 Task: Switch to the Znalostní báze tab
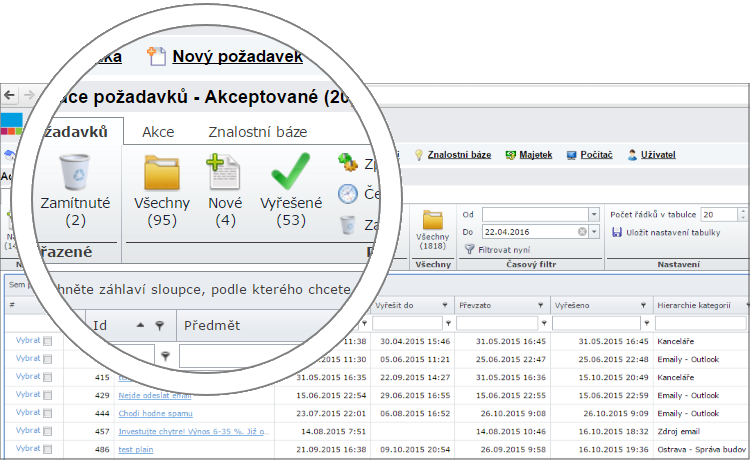(x=257, y=132)
